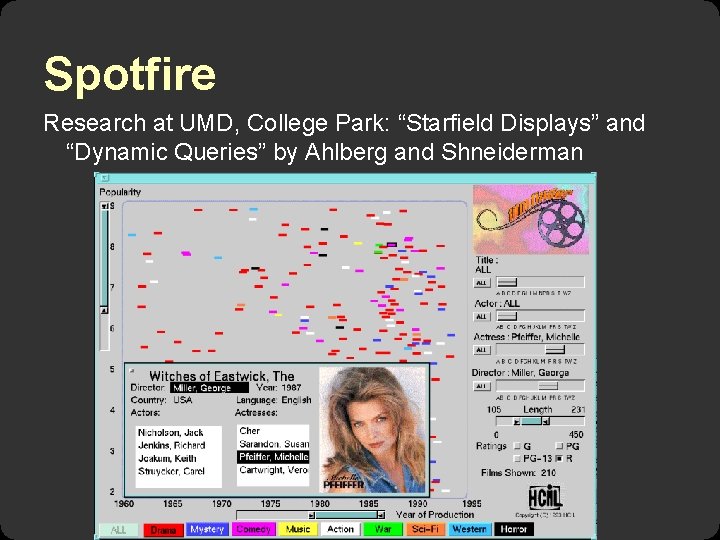Screen dimensions: 720x540
Task: Click the Title alphabet slider thumb
Action: tap(507, 282)
